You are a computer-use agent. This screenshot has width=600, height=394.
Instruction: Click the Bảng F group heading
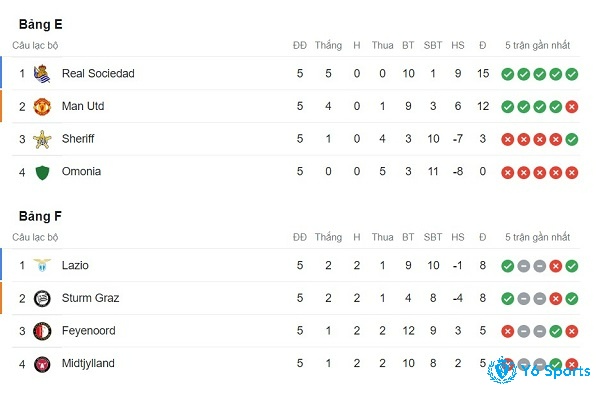pos(40,216)
